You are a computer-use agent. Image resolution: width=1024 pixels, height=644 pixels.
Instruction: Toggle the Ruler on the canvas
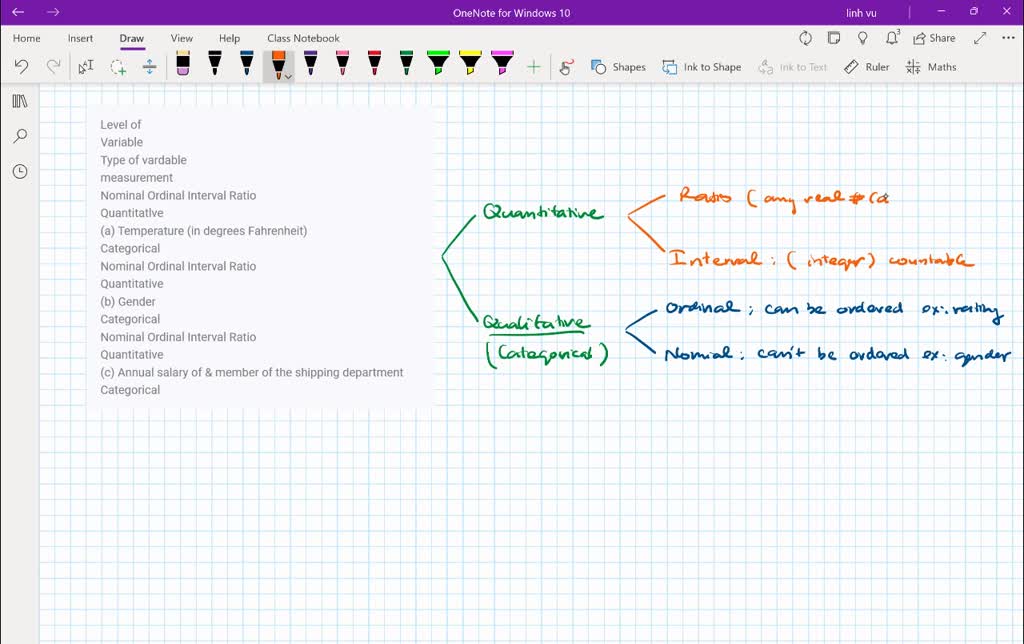click(866, 67)
